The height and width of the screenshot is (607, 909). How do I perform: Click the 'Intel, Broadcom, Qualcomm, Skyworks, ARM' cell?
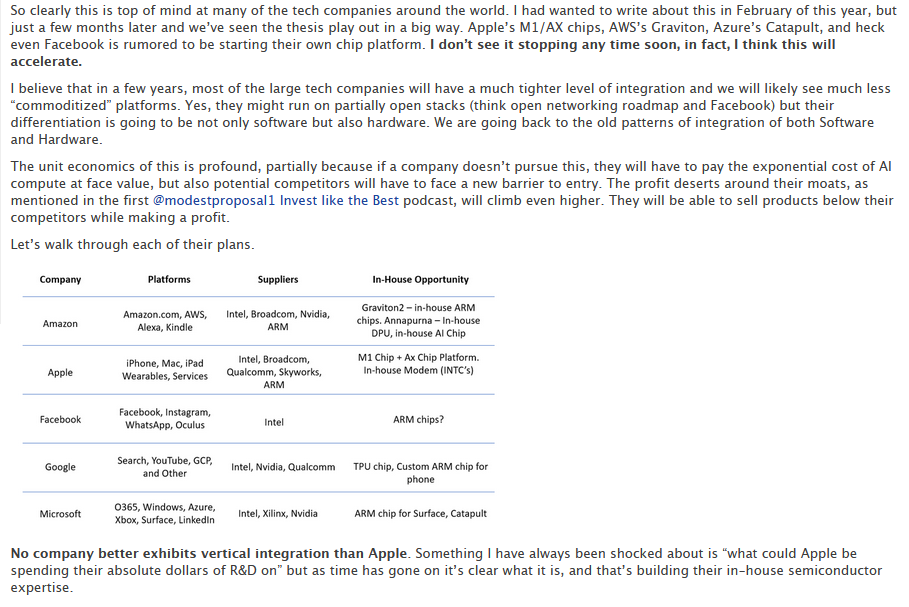coord(274,372)
